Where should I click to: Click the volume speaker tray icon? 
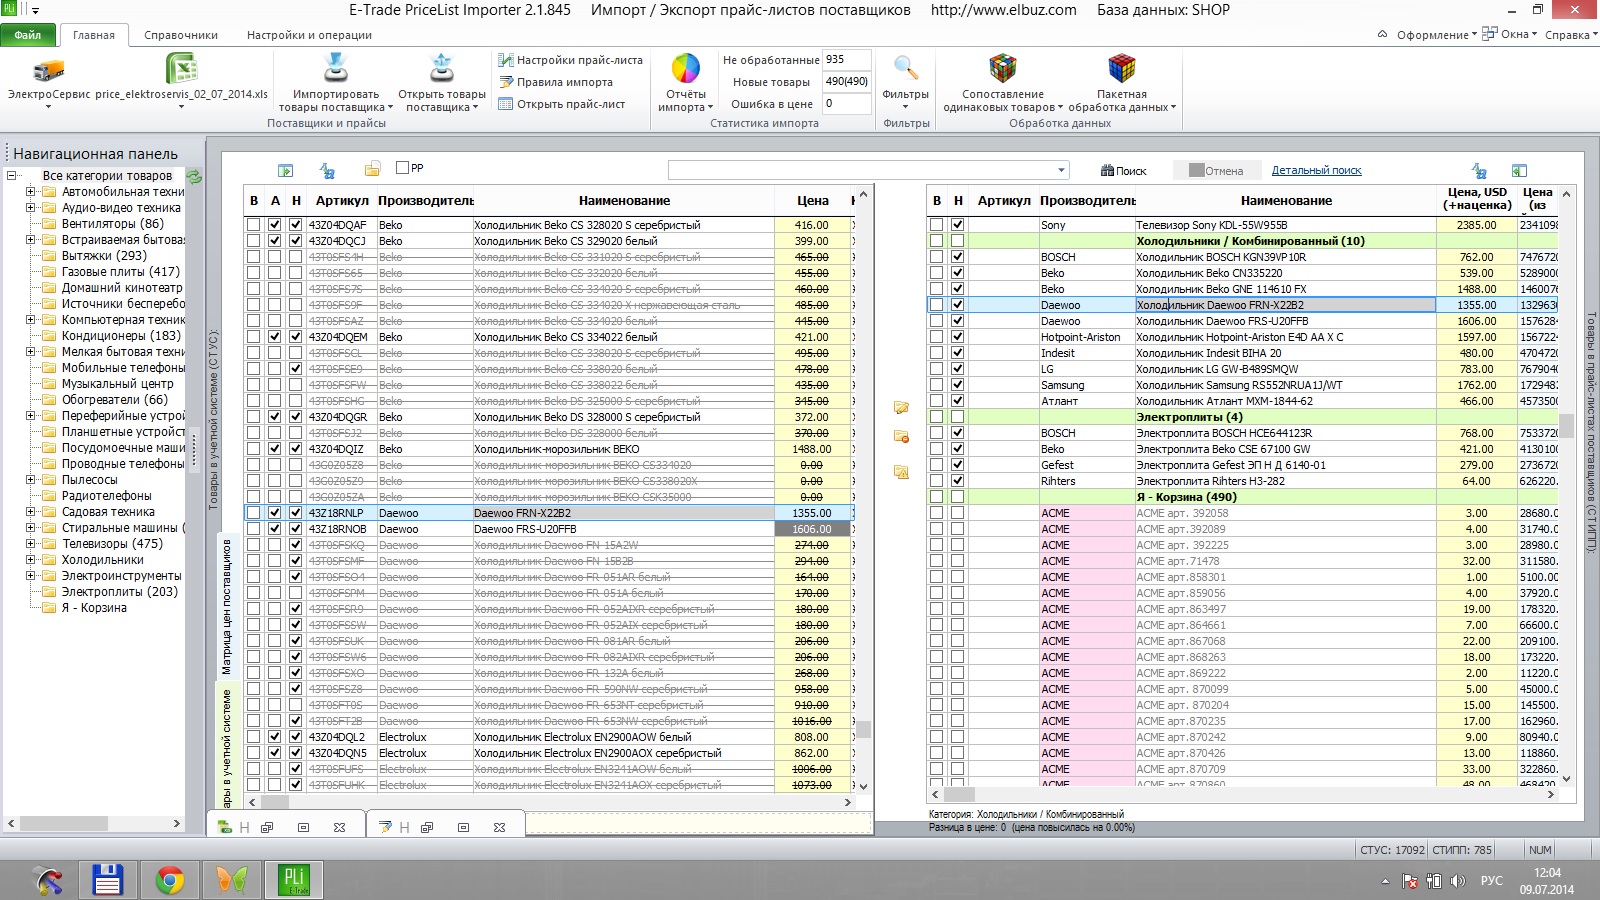1458,881
